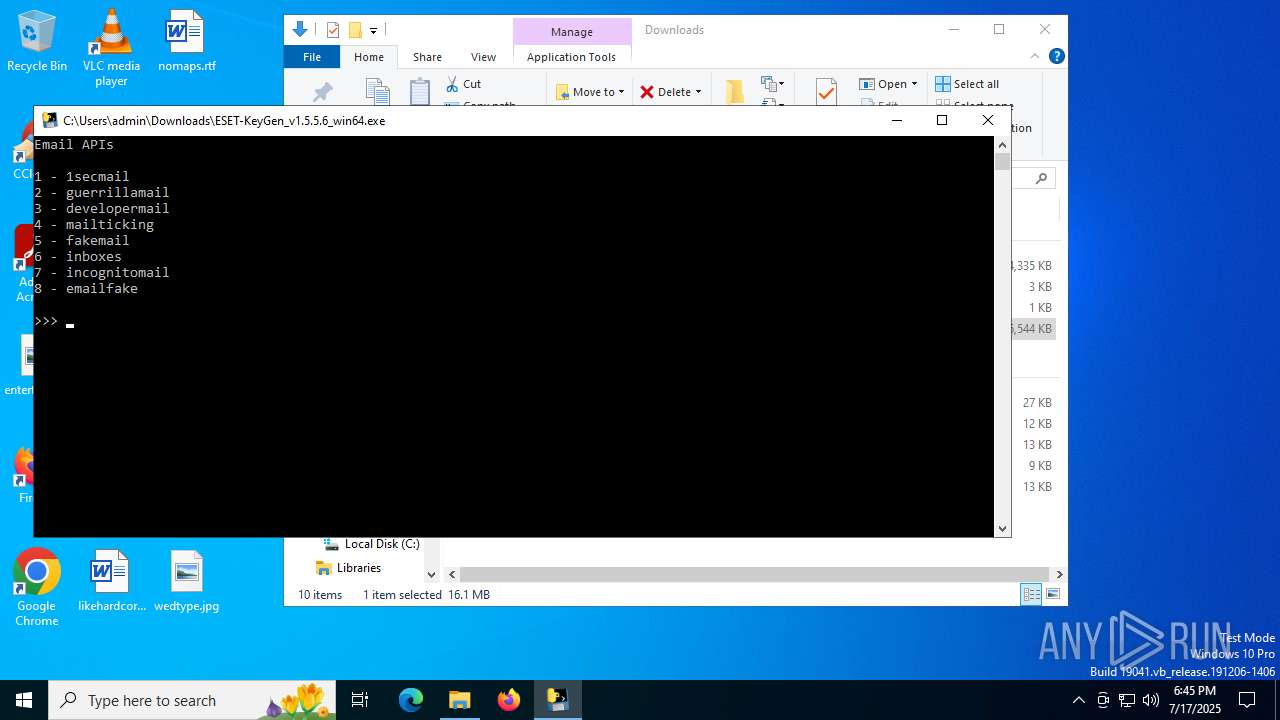Open Task View on taskbar

click(360, 700)
